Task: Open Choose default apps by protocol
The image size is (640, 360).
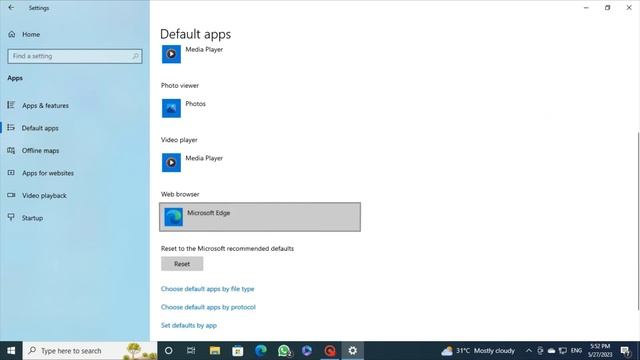Action: coord(208,307)
